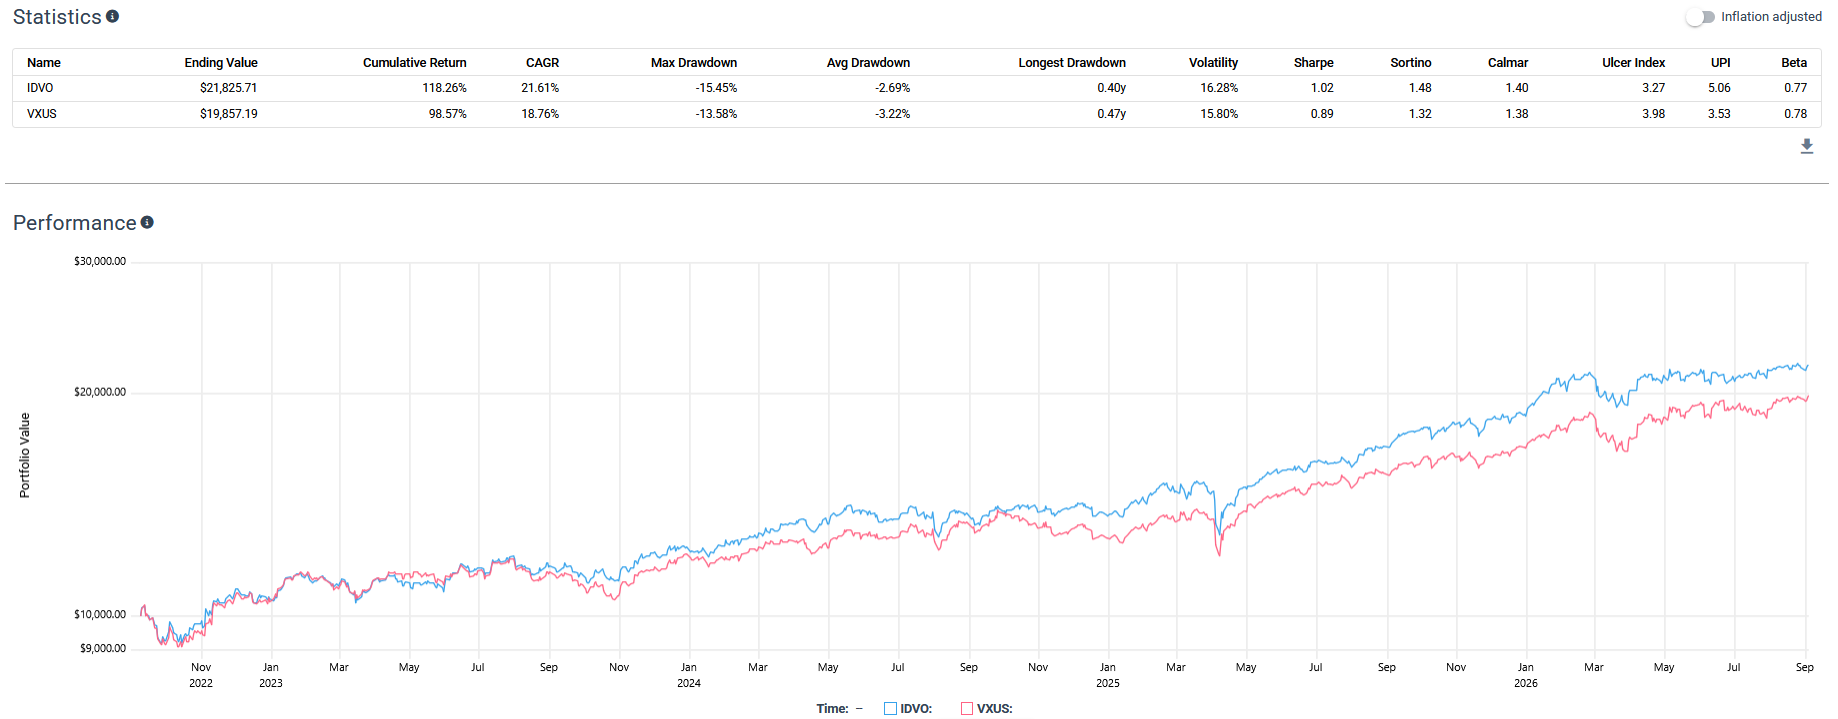Click Ulcer Index value 3.27
This screenshot has width=1838, height=719.
1653,88
